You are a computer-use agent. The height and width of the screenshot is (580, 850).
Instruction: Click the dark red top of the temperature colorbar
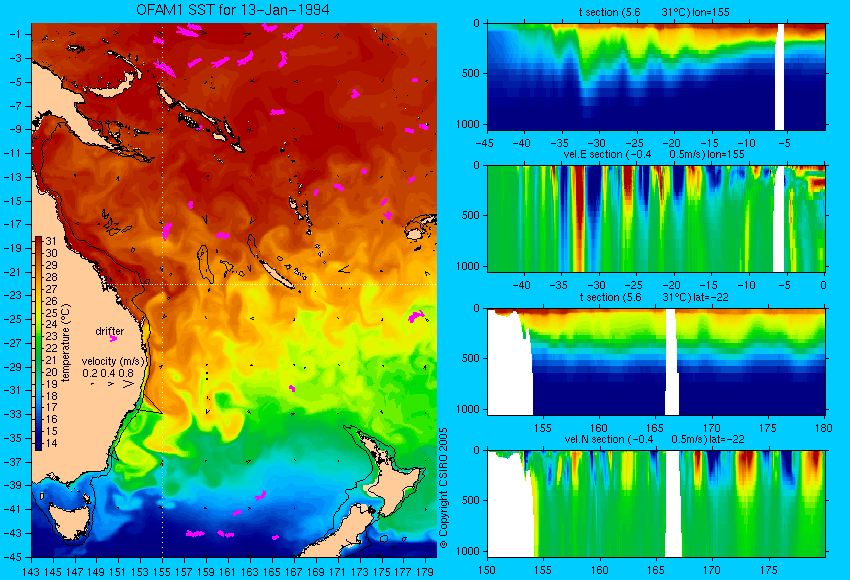[x=38, y=240]
